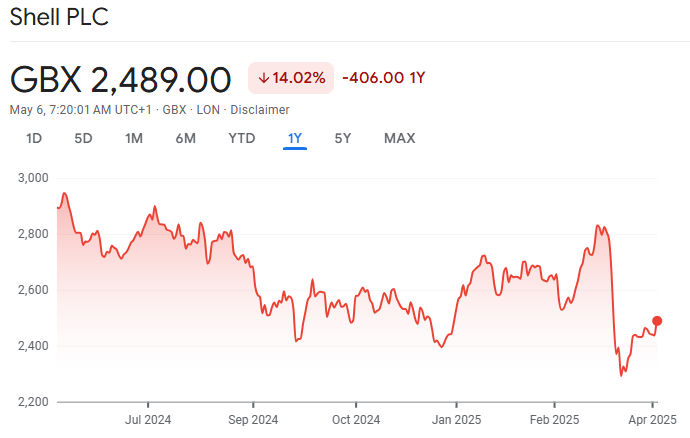Viewport: 690px width, 438px height.
Task: Show the MAX range chart
Action: [x=399, y=138]
